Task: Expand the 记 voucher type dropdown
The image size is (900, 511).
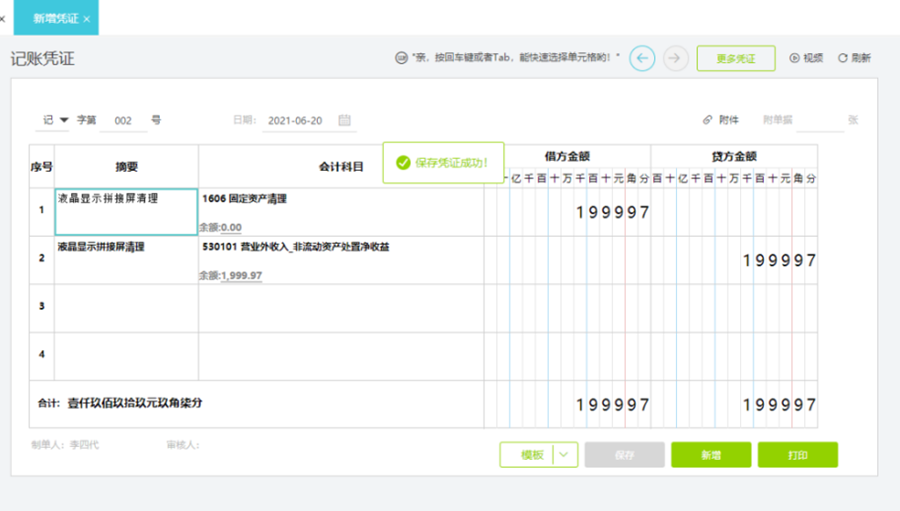Action: click(64, 119)
